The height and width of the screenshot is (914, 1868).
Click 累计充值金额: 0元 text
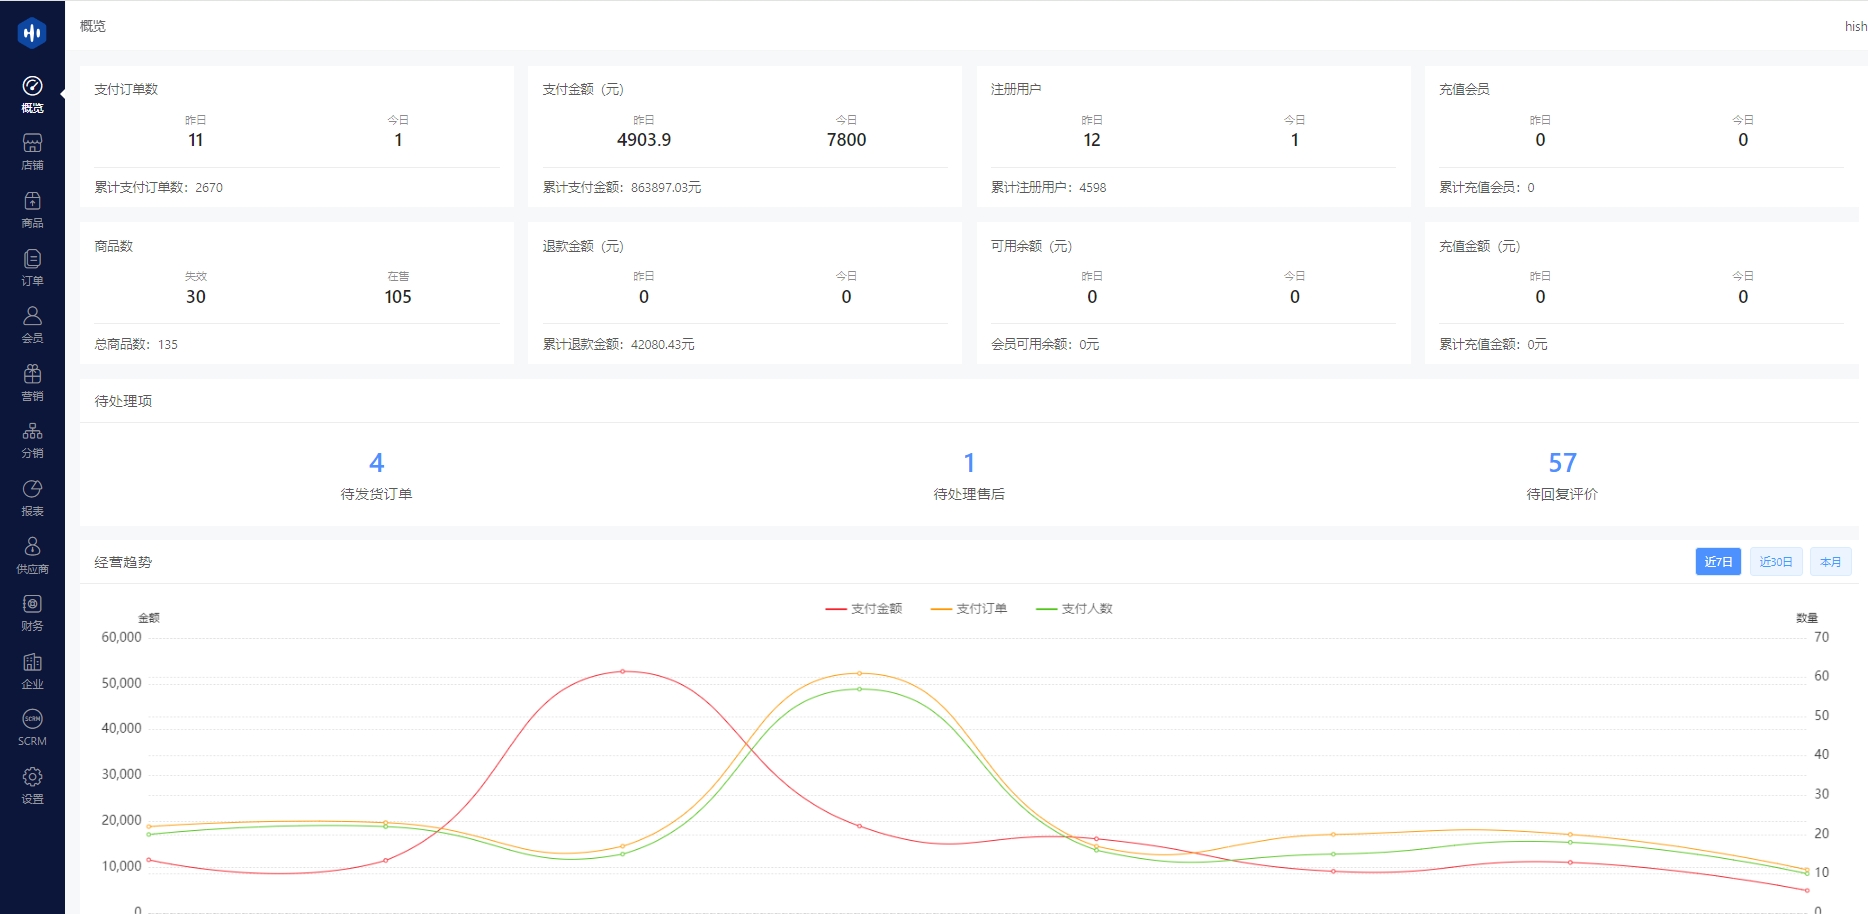pos(1493,344)
